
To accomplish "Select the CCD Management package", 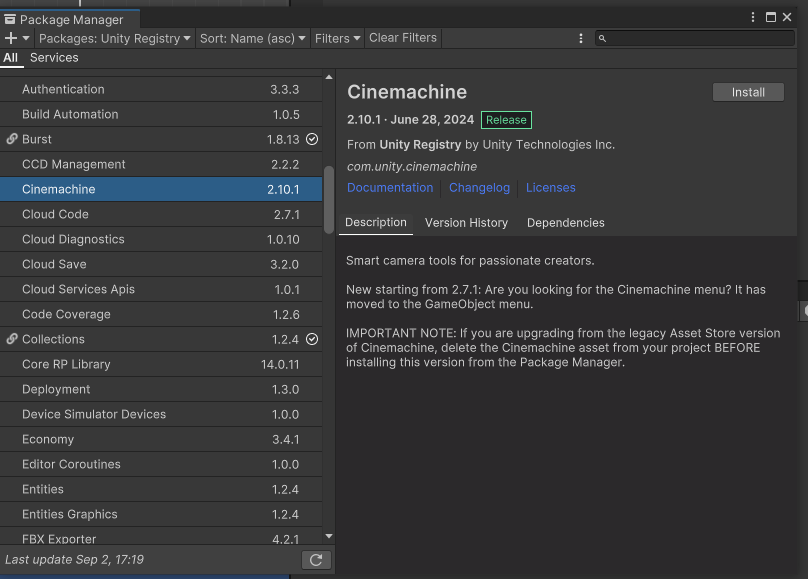I will (x=161, y=164).
